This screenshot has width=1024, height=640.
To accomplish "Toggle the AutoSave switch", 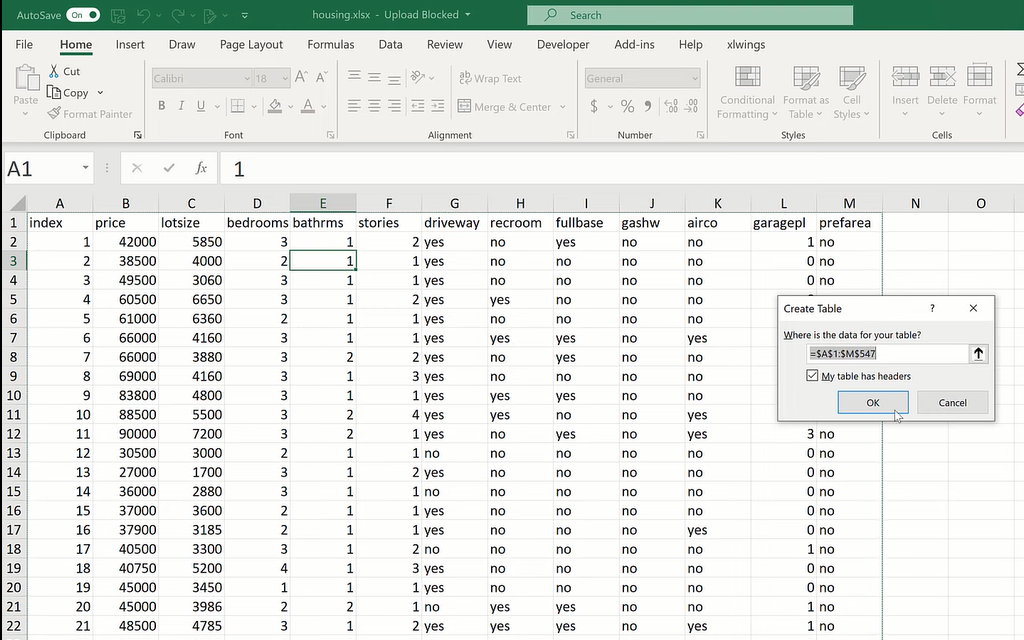I will 84,15.
